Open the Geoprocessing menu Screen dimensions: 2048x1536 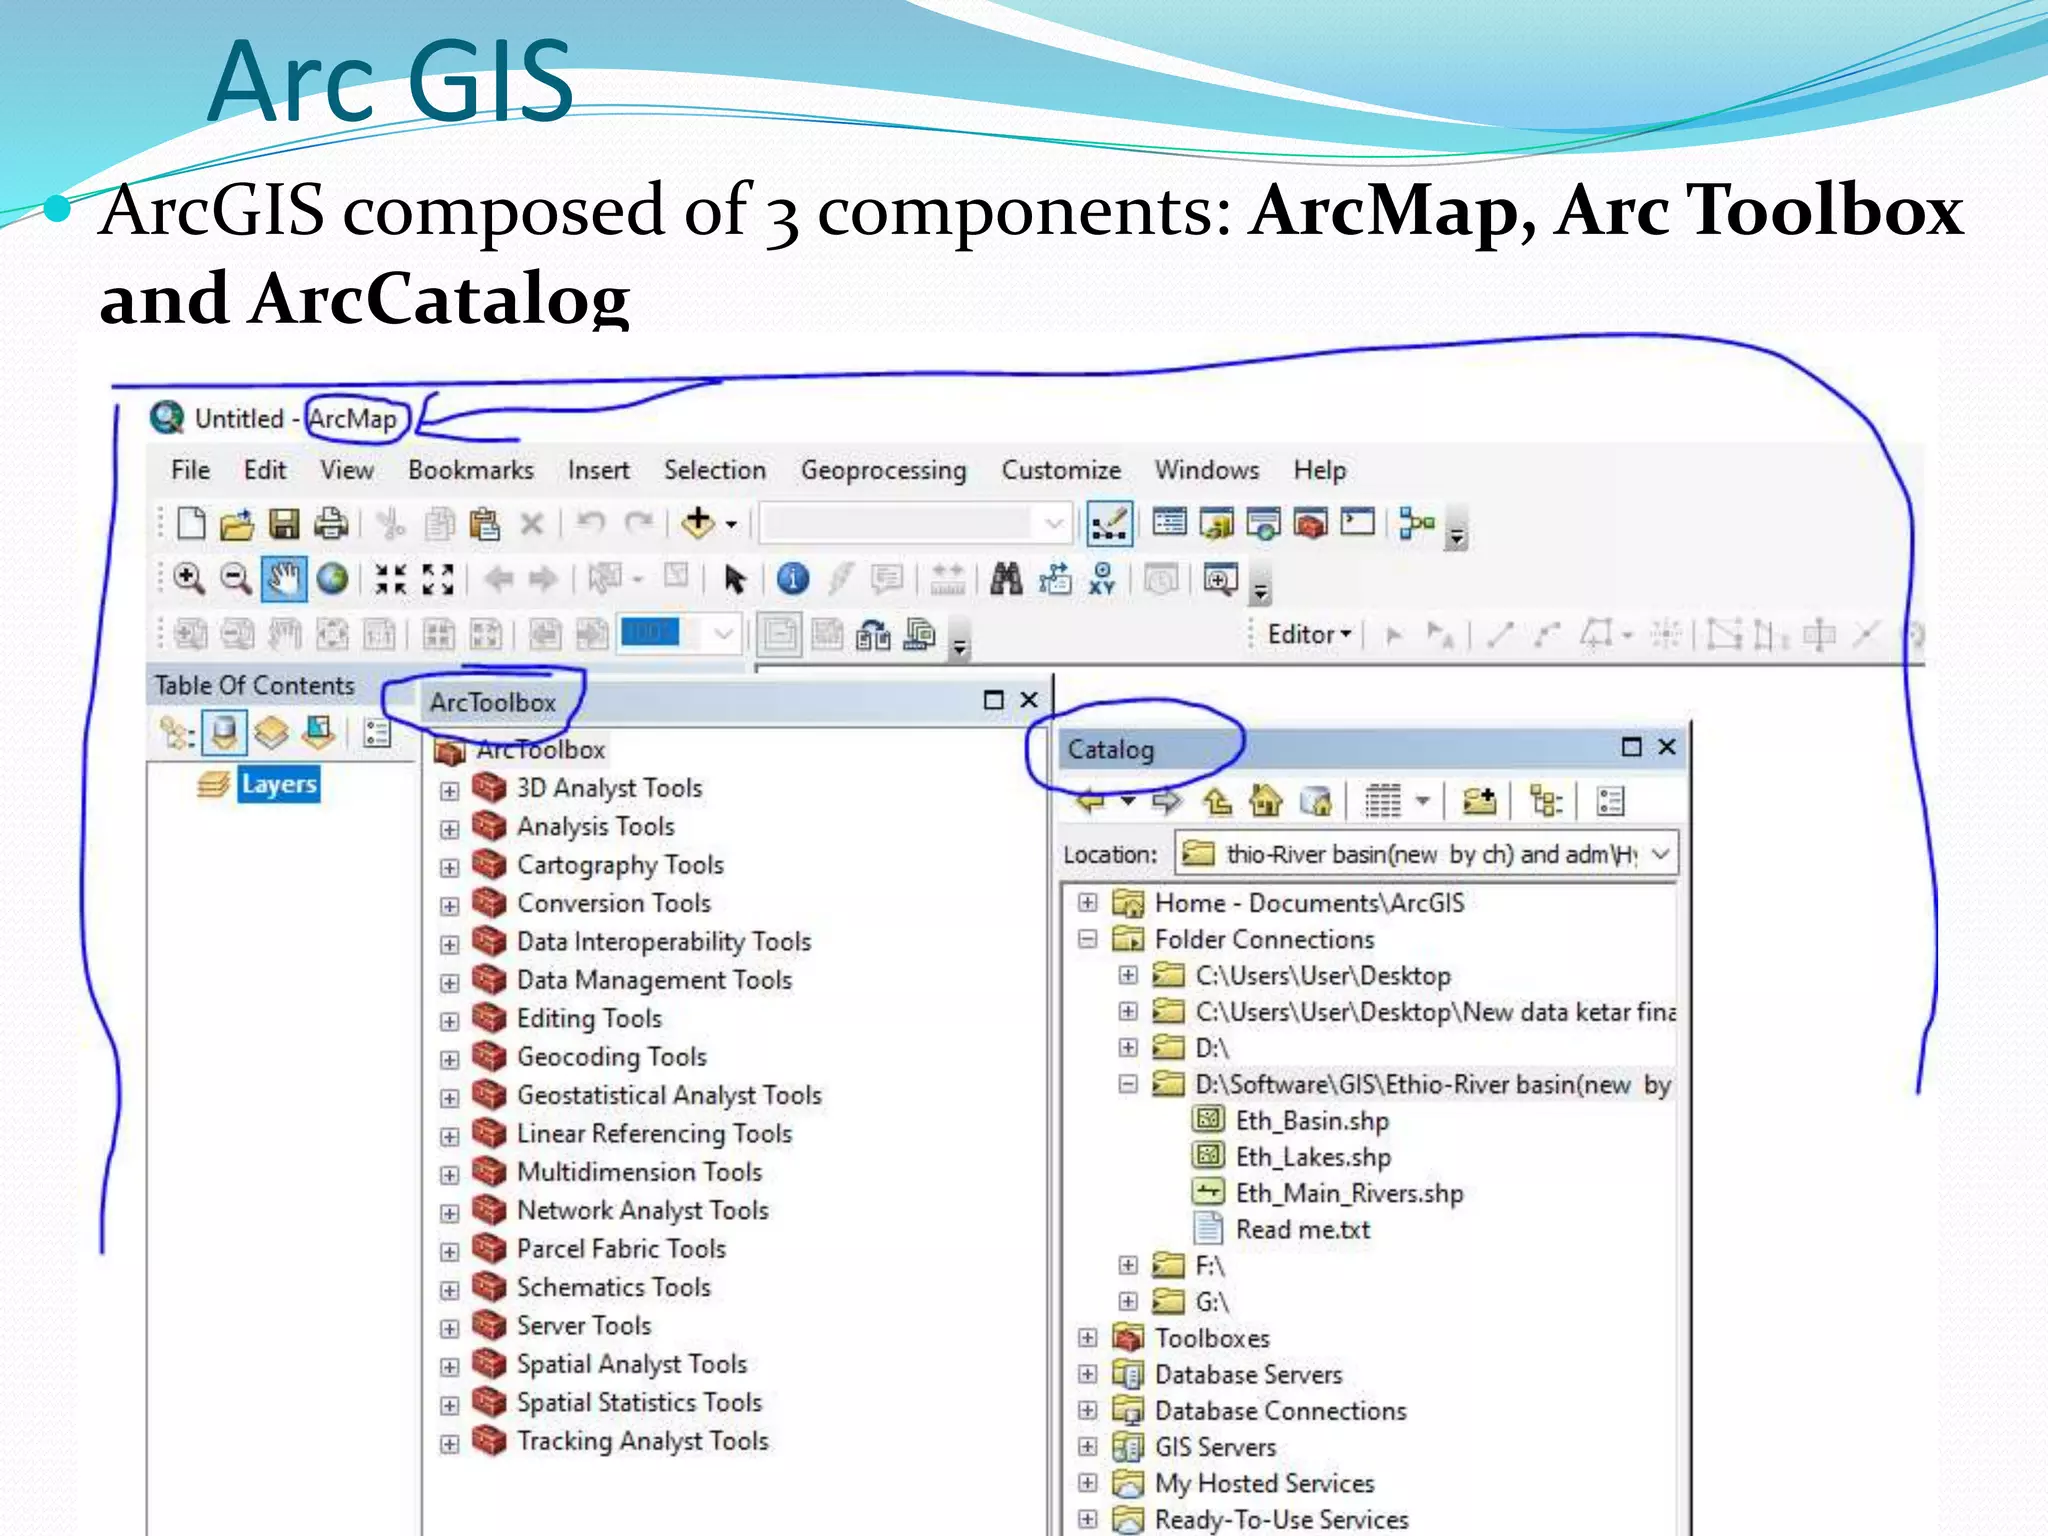point(883,470)
